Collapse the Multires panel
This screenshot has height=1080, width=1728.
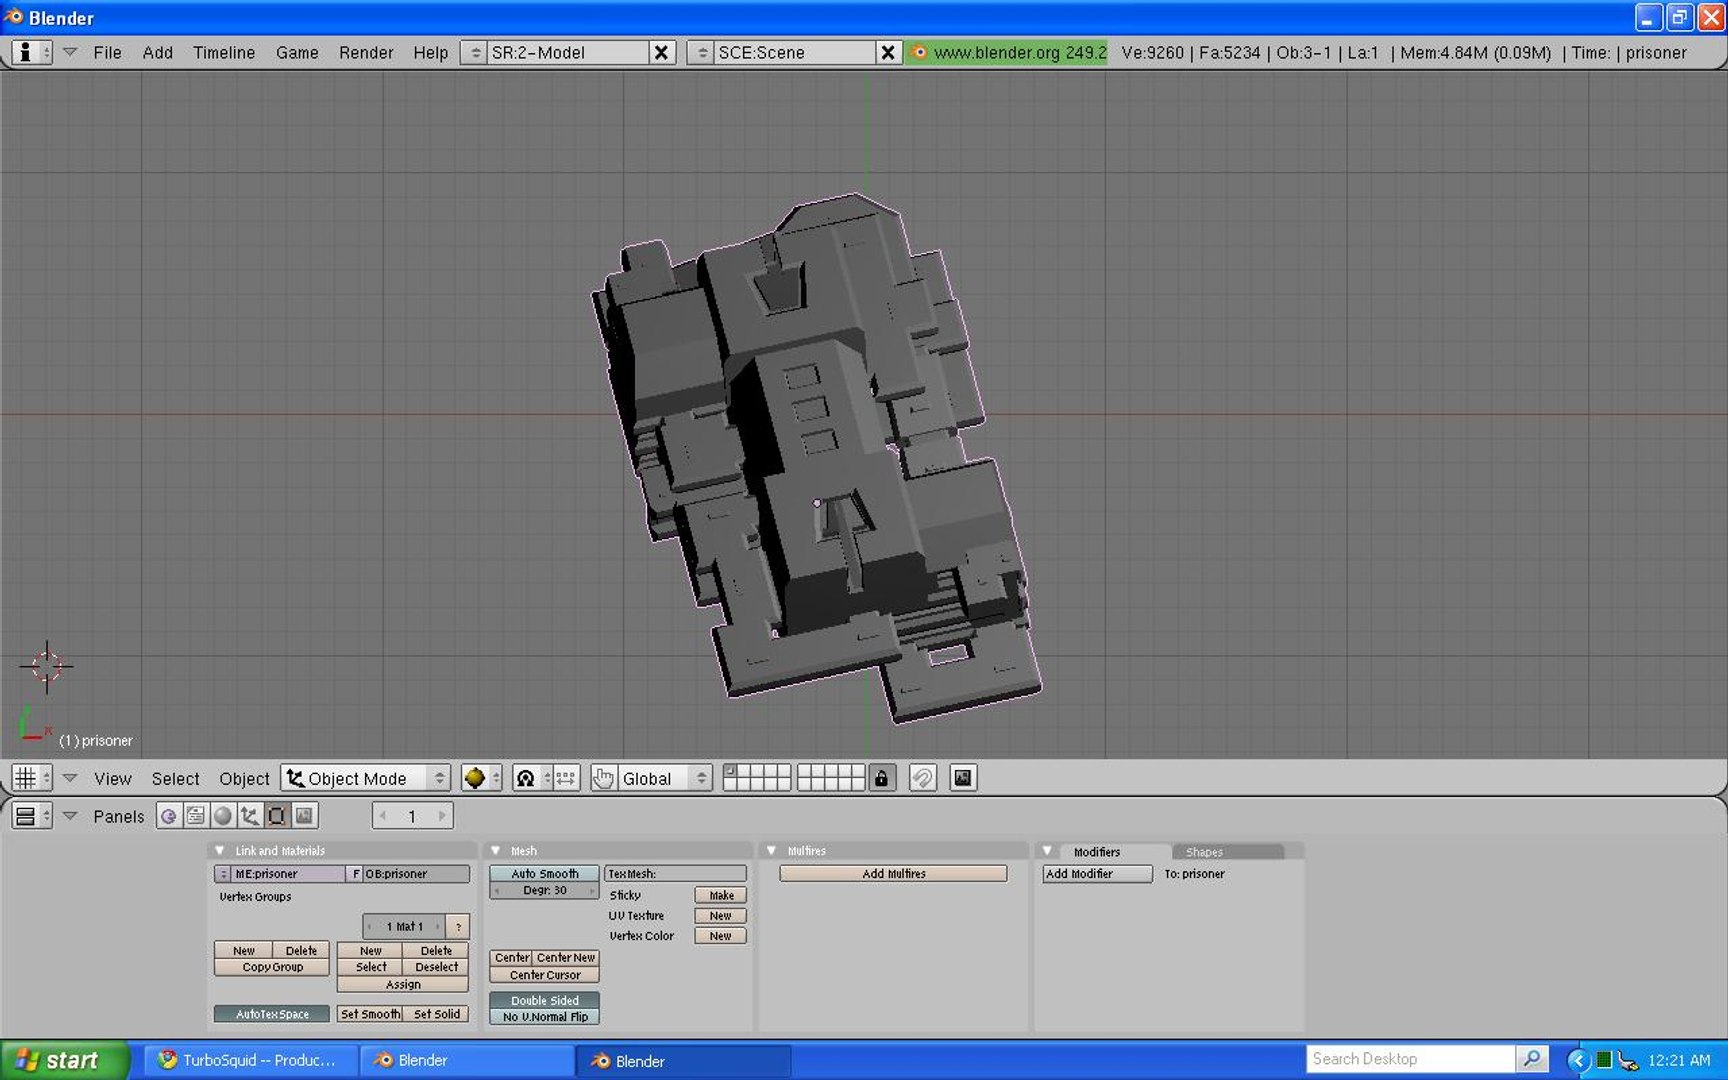pyautogui.click(x=772, y=851)
